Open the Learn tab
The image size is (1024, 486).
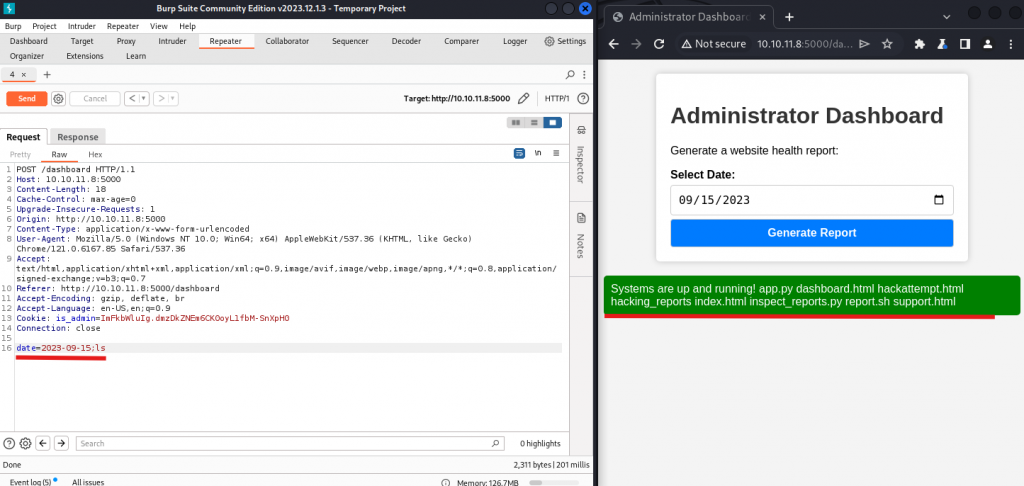click(136, 56)
